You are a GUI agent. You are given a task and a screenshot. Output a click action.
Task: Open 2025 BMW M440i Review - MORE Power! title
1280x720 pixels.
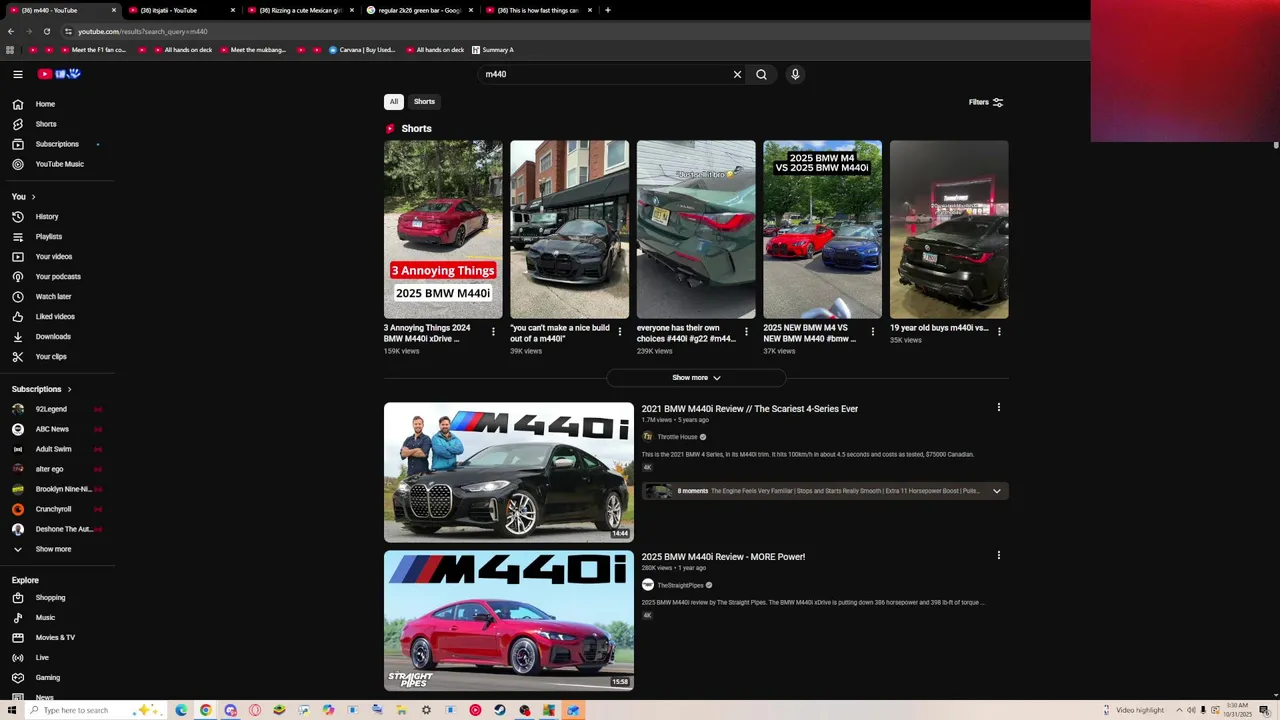[x=723, y=557]
